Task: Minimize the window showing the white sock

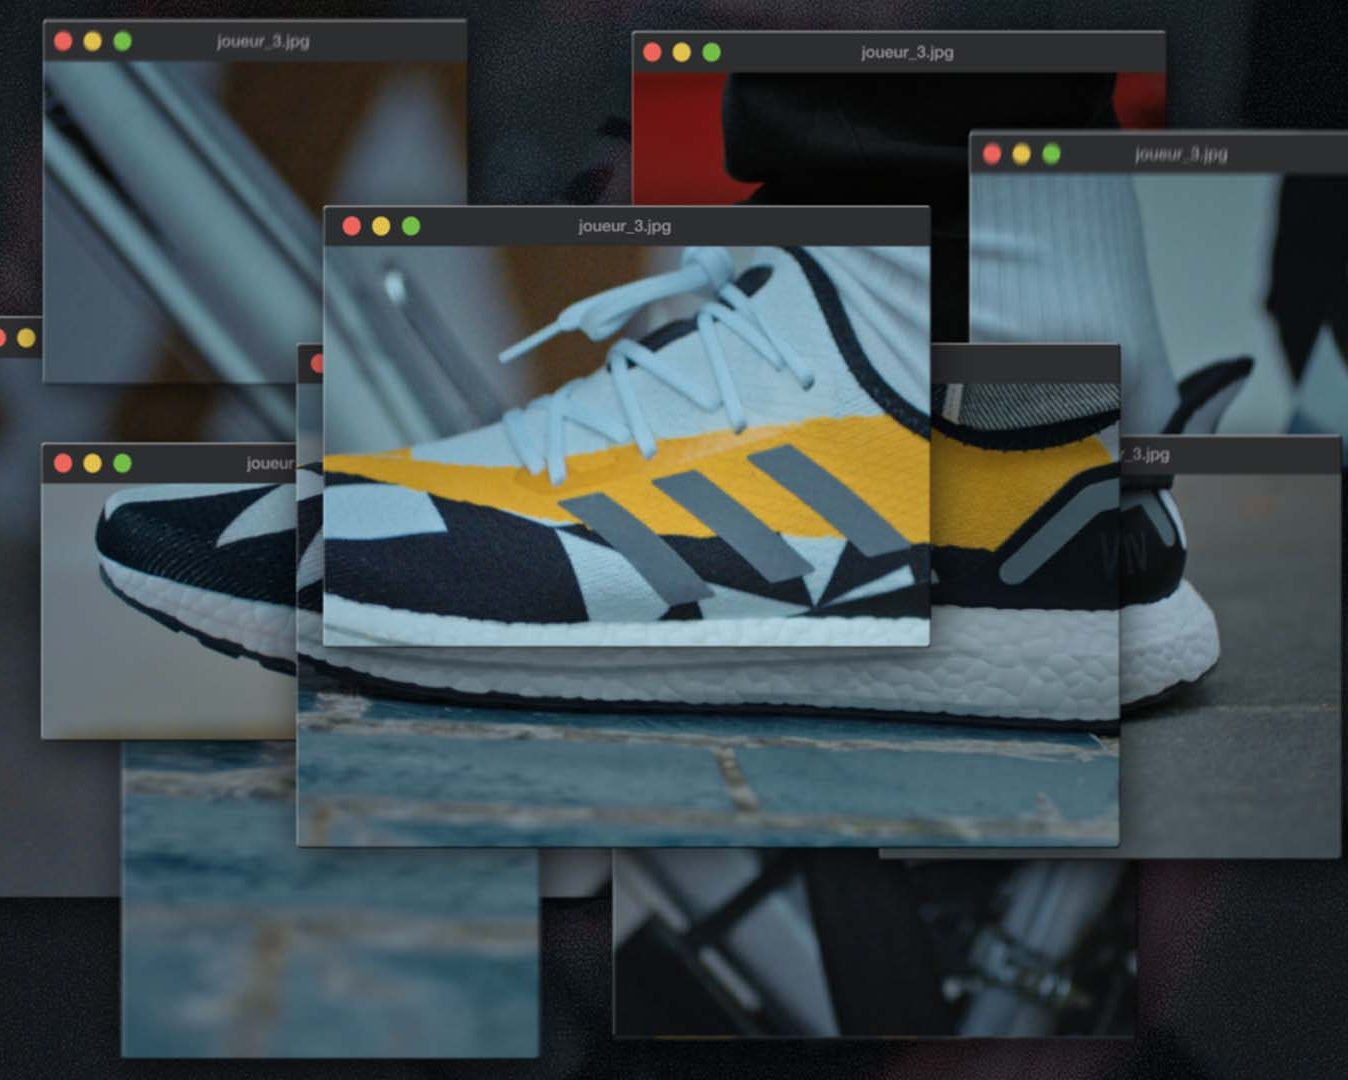Action: pos(1021,154)
